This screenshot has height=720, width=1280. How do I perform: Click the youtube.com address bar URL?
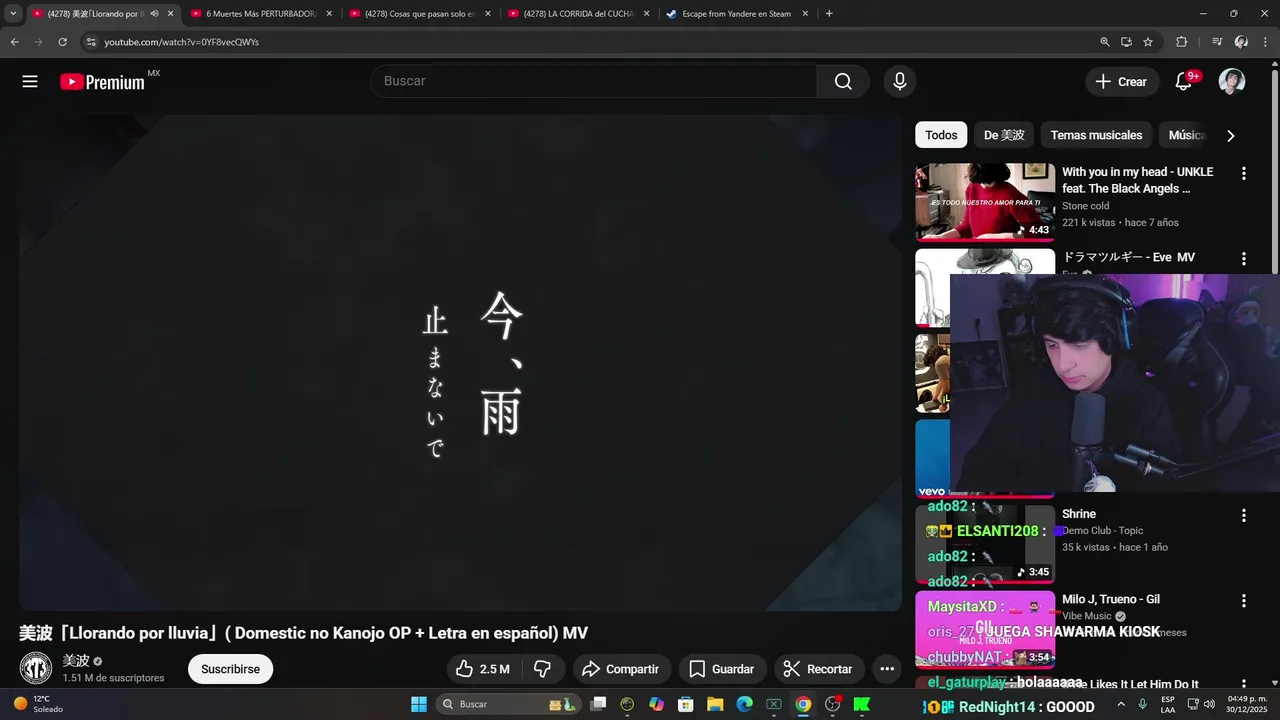coord(181,42)
